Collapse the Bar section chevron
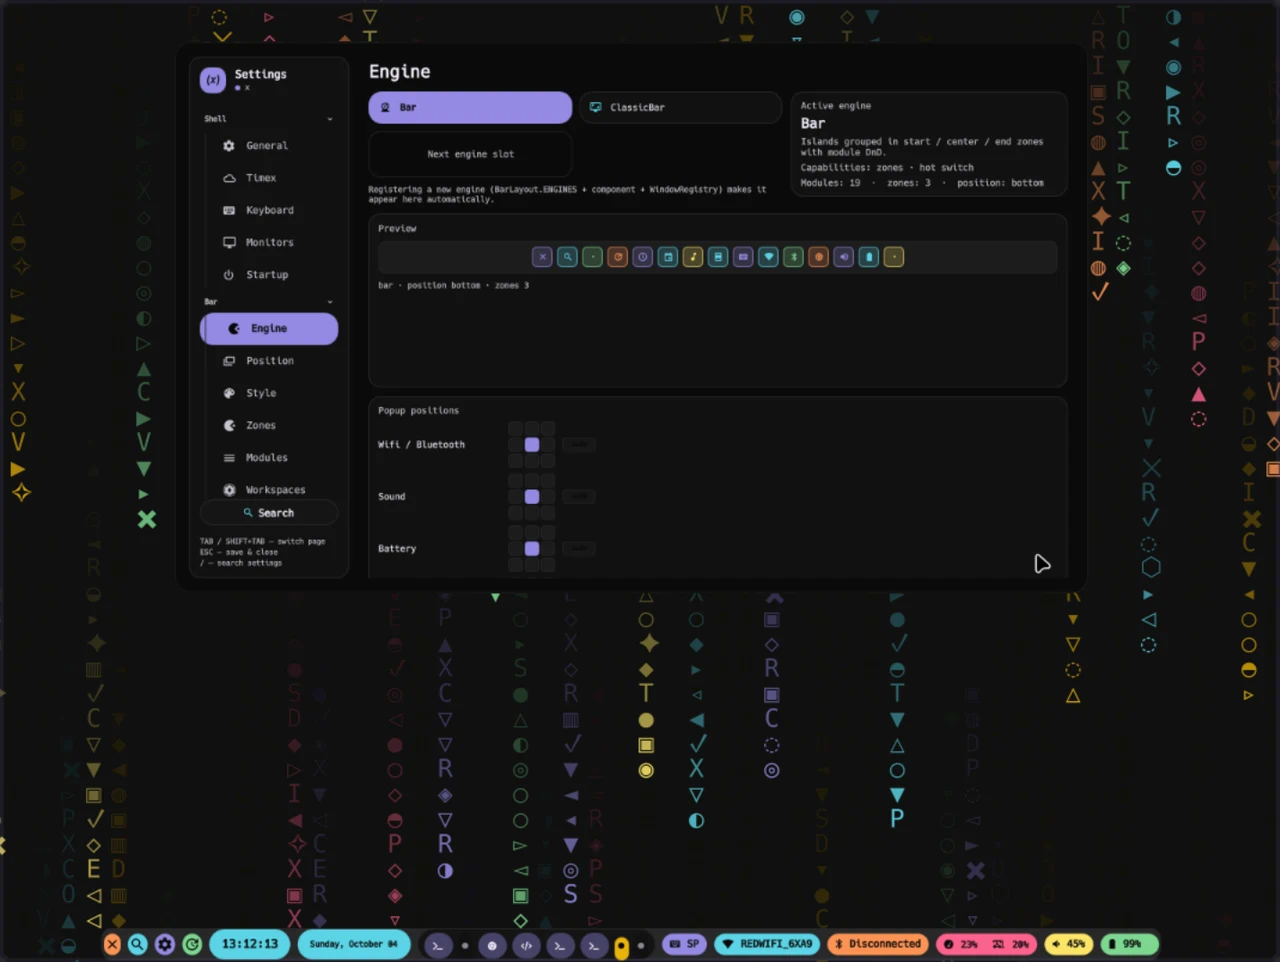 click(x=330, y=302)
